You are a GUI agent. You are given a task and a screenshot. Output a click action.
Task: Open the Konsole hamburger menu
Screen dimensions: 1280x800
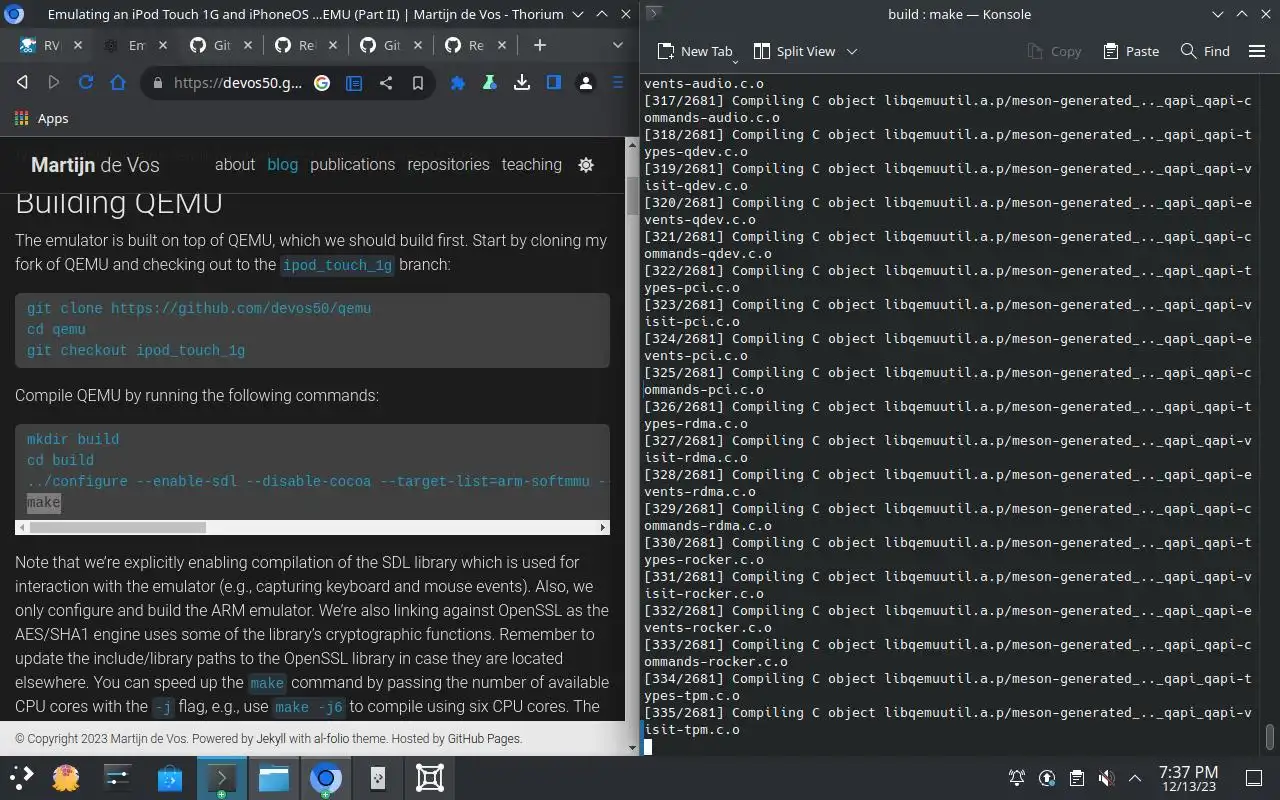(1257, 51)
